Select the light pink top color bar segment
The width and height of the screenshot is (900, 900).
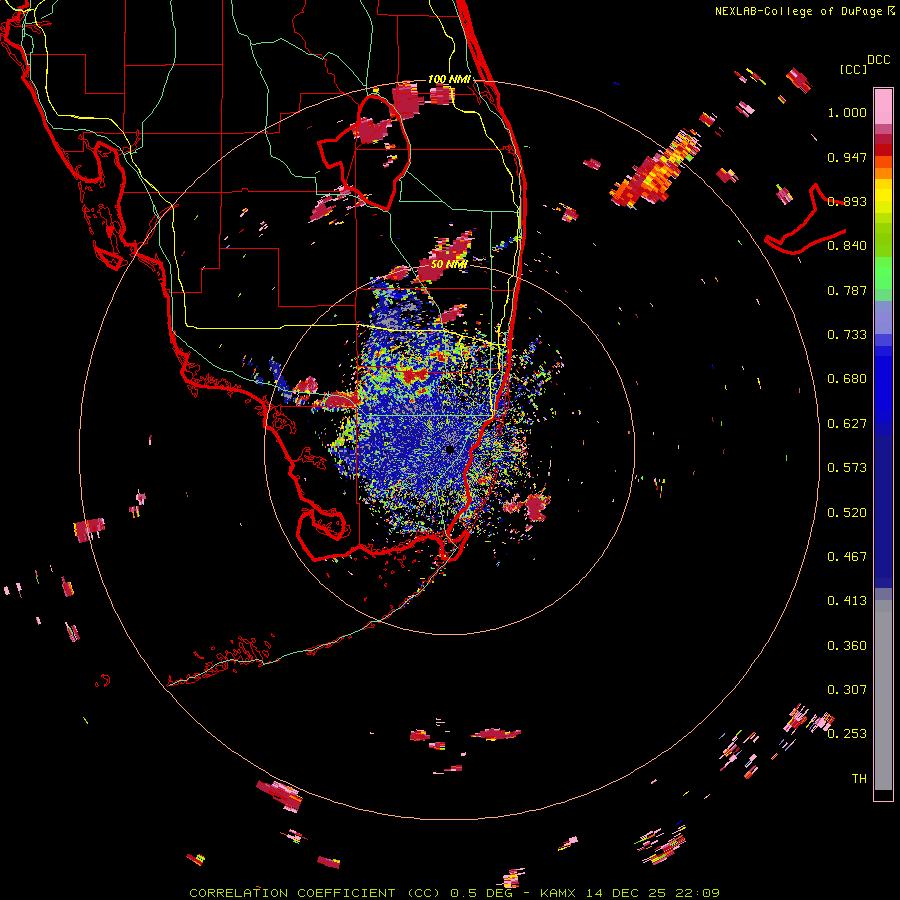tap(883, 107)
